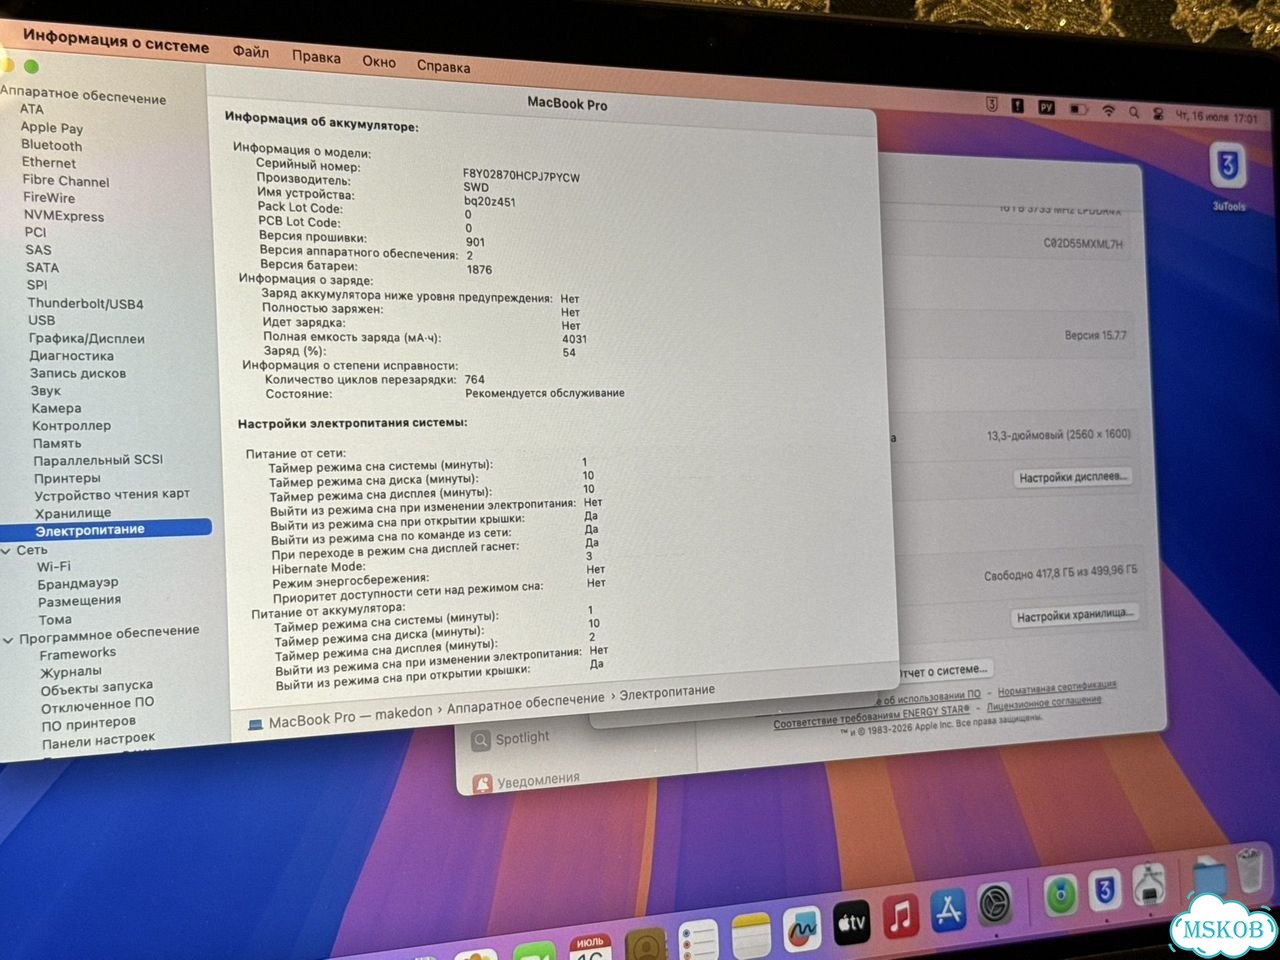Open Calendar from the Dock
The image size is (1280, 960).
coord(591,948)
